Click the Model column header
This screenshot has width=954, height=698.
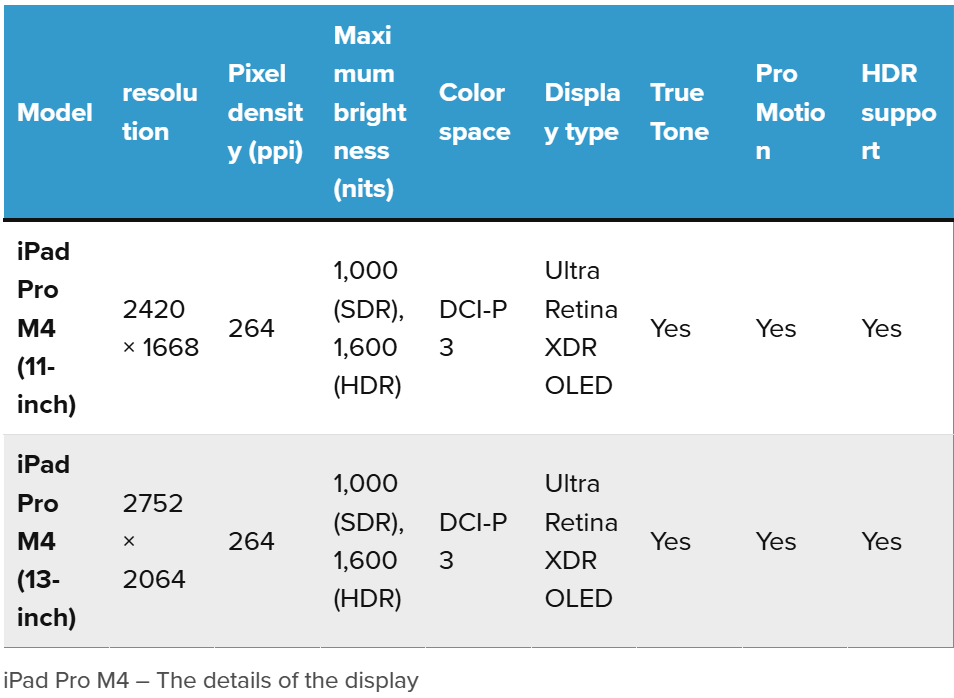click(55, 112)
